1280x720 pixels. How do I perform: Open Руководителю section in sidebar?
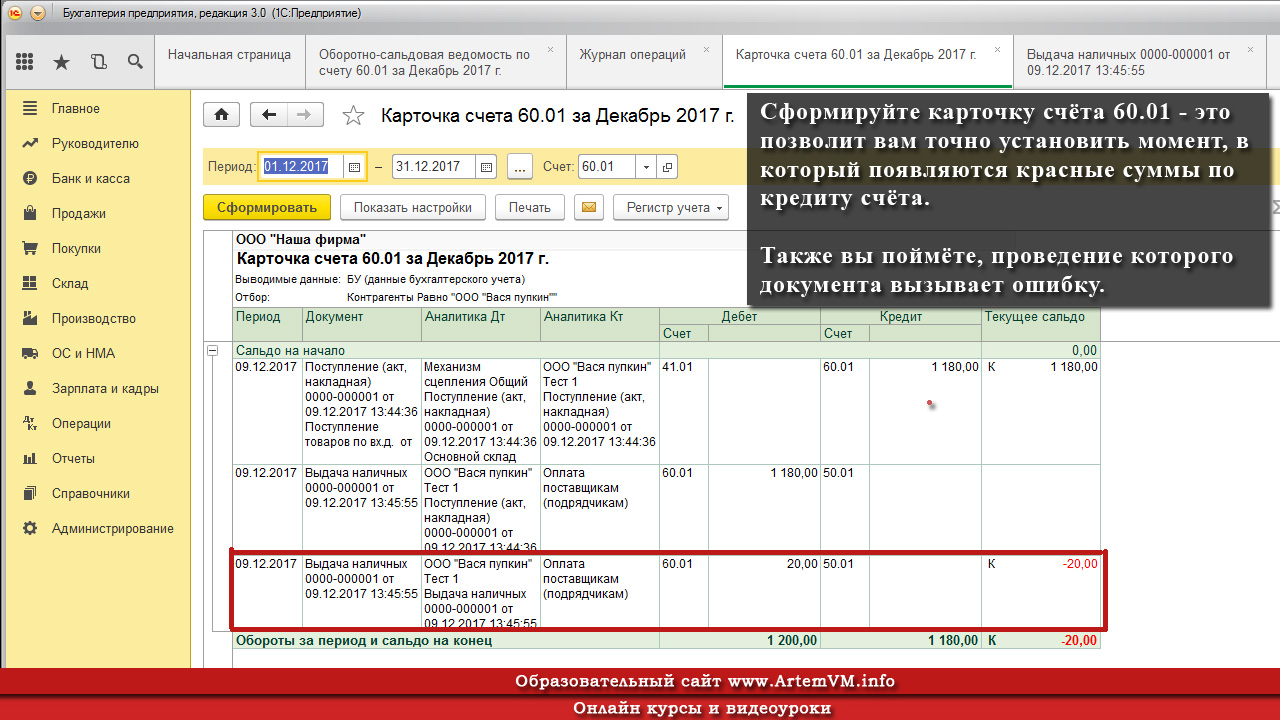tap(95, 143)
